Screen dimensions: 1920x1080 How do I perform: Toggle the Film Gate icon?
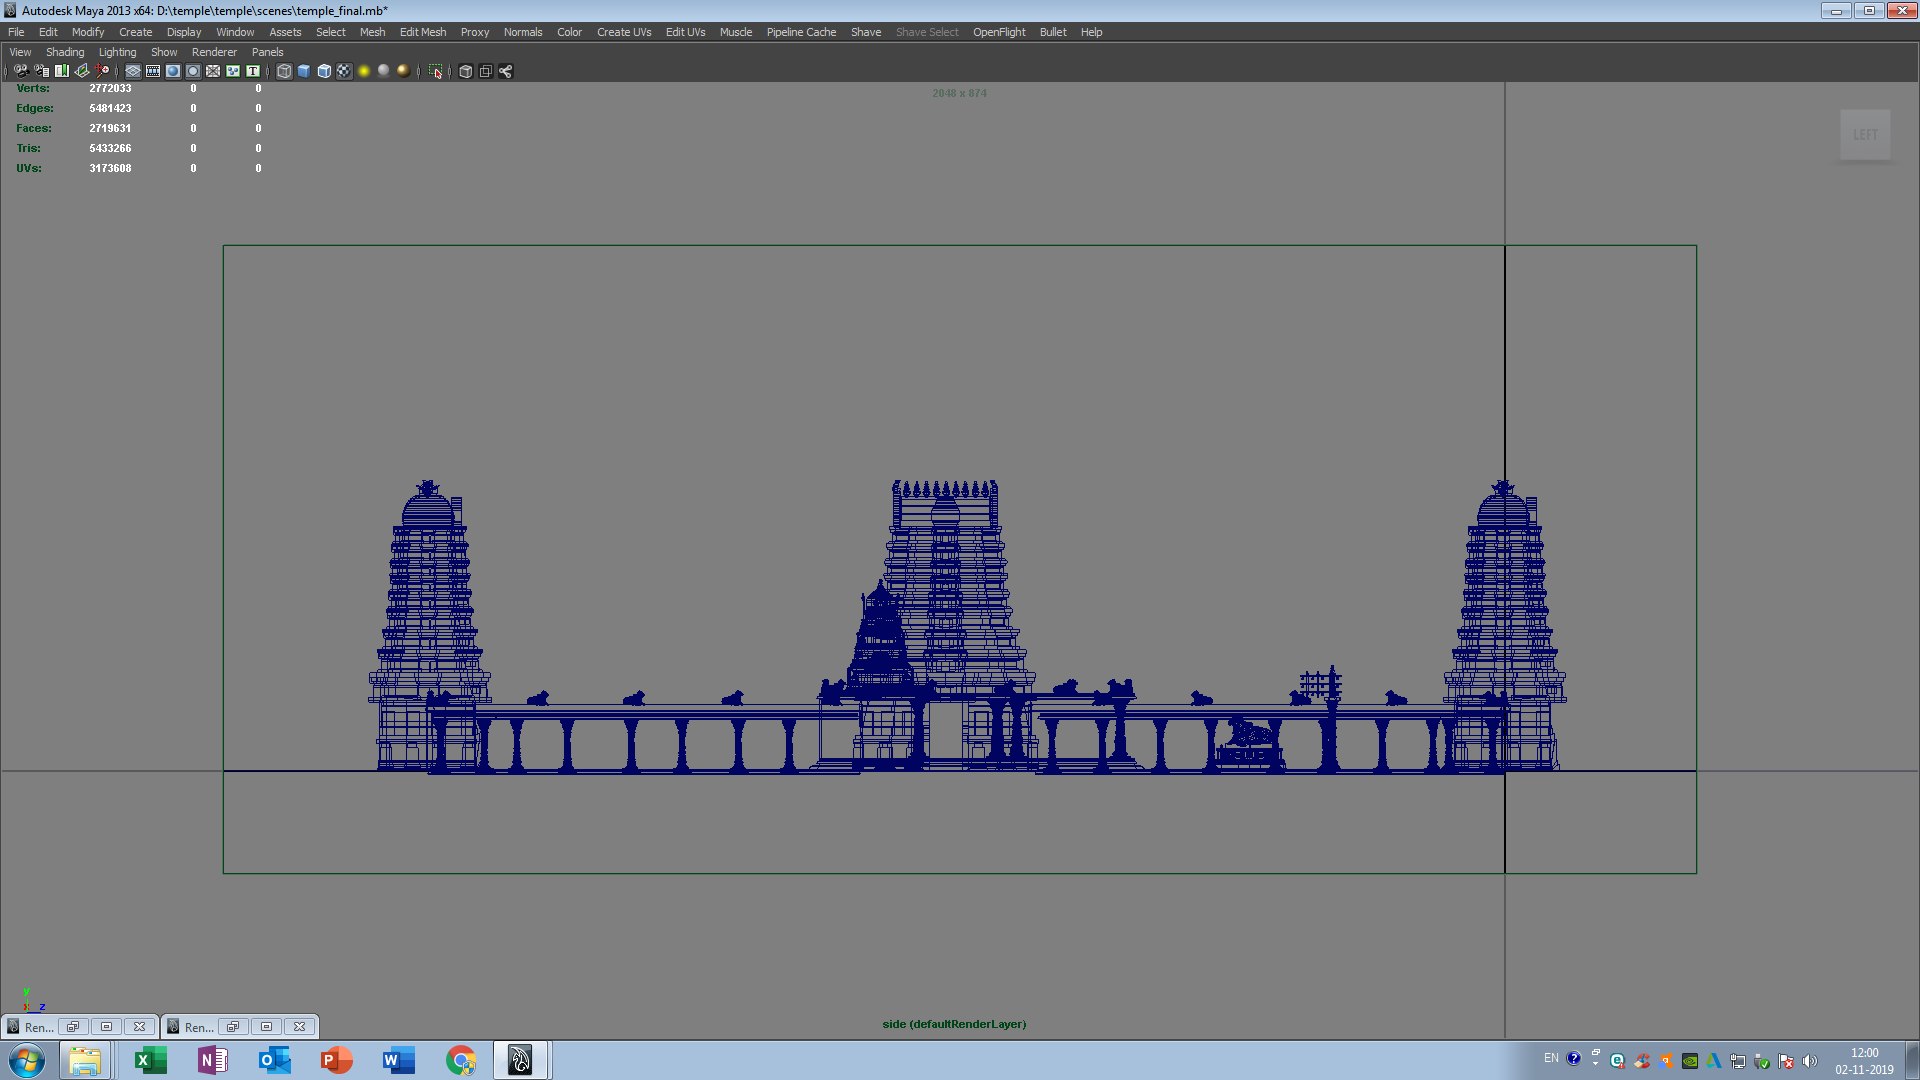click(x=153, y=71)
